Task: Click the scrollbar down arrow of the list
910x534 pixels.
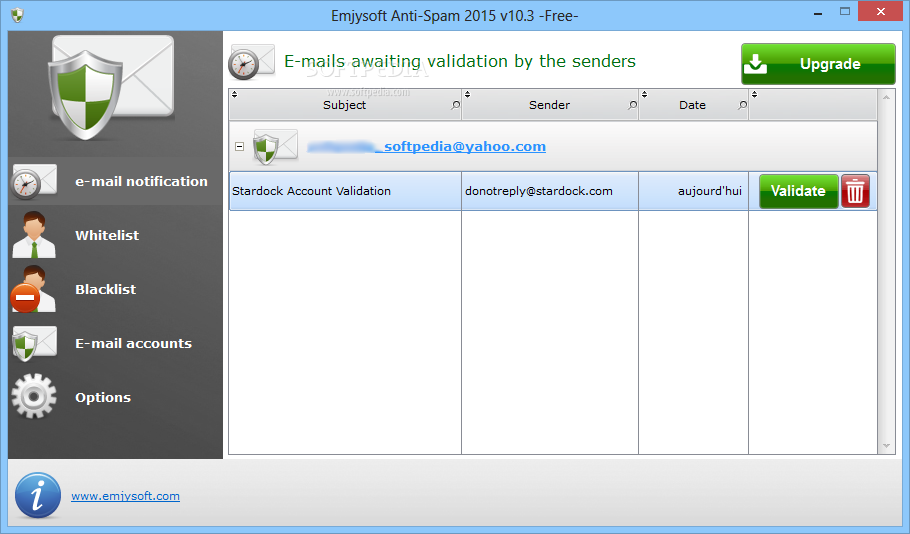Action: (x=886, y=446)
